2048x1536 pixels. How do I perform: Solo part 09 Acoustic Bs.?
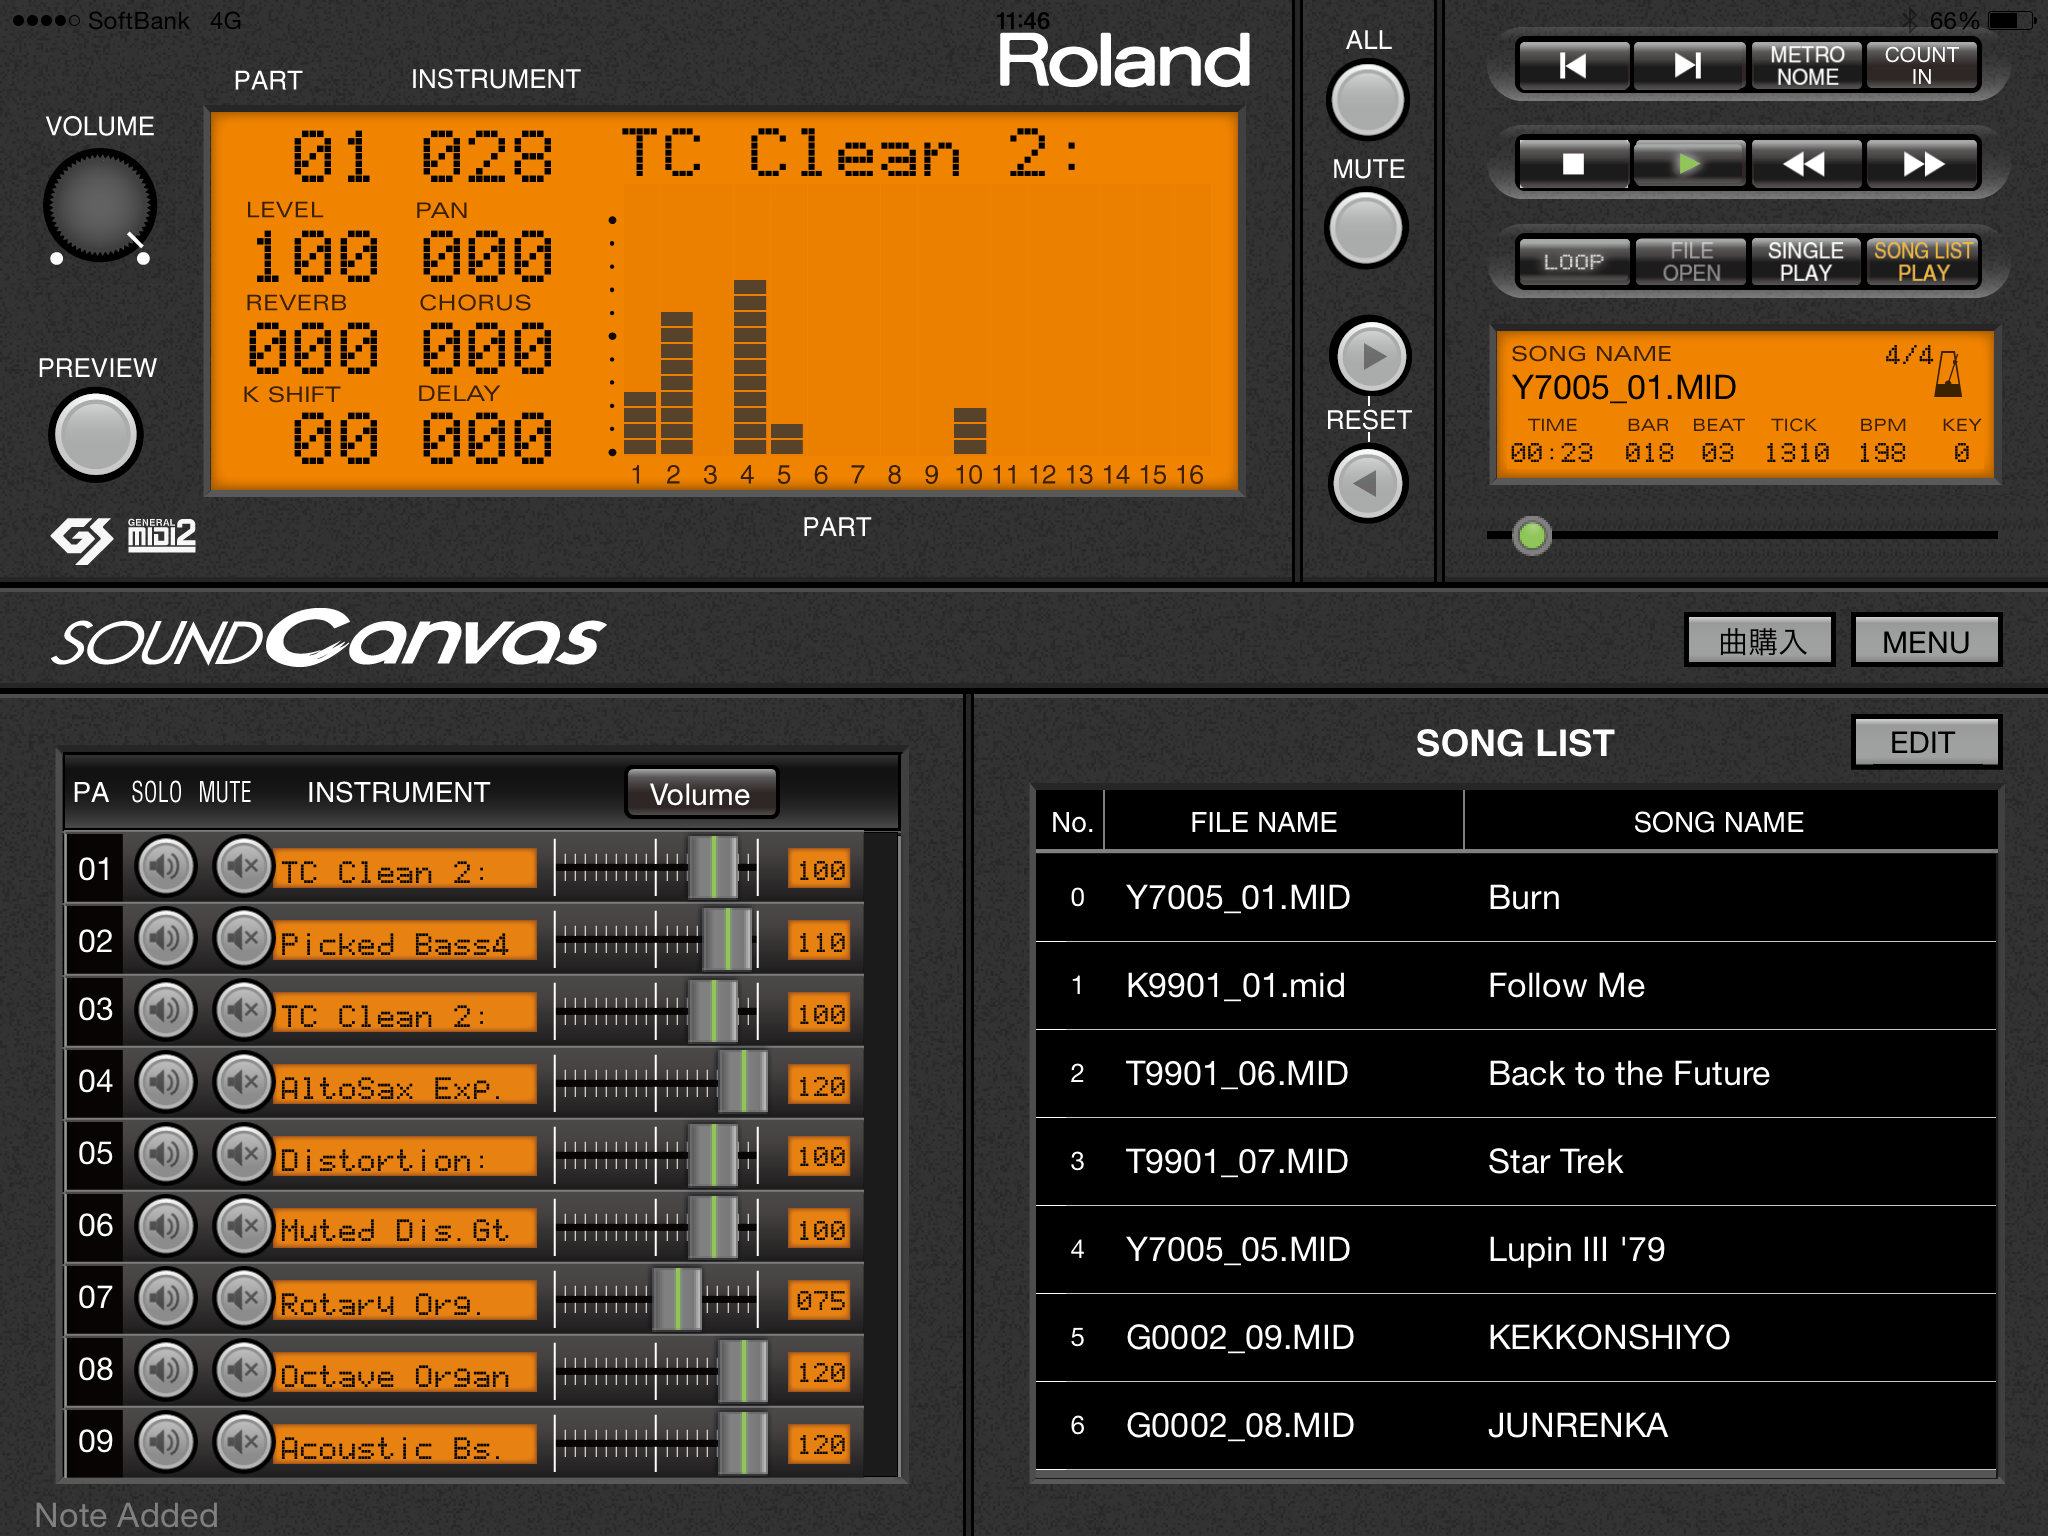point(166,1443)
